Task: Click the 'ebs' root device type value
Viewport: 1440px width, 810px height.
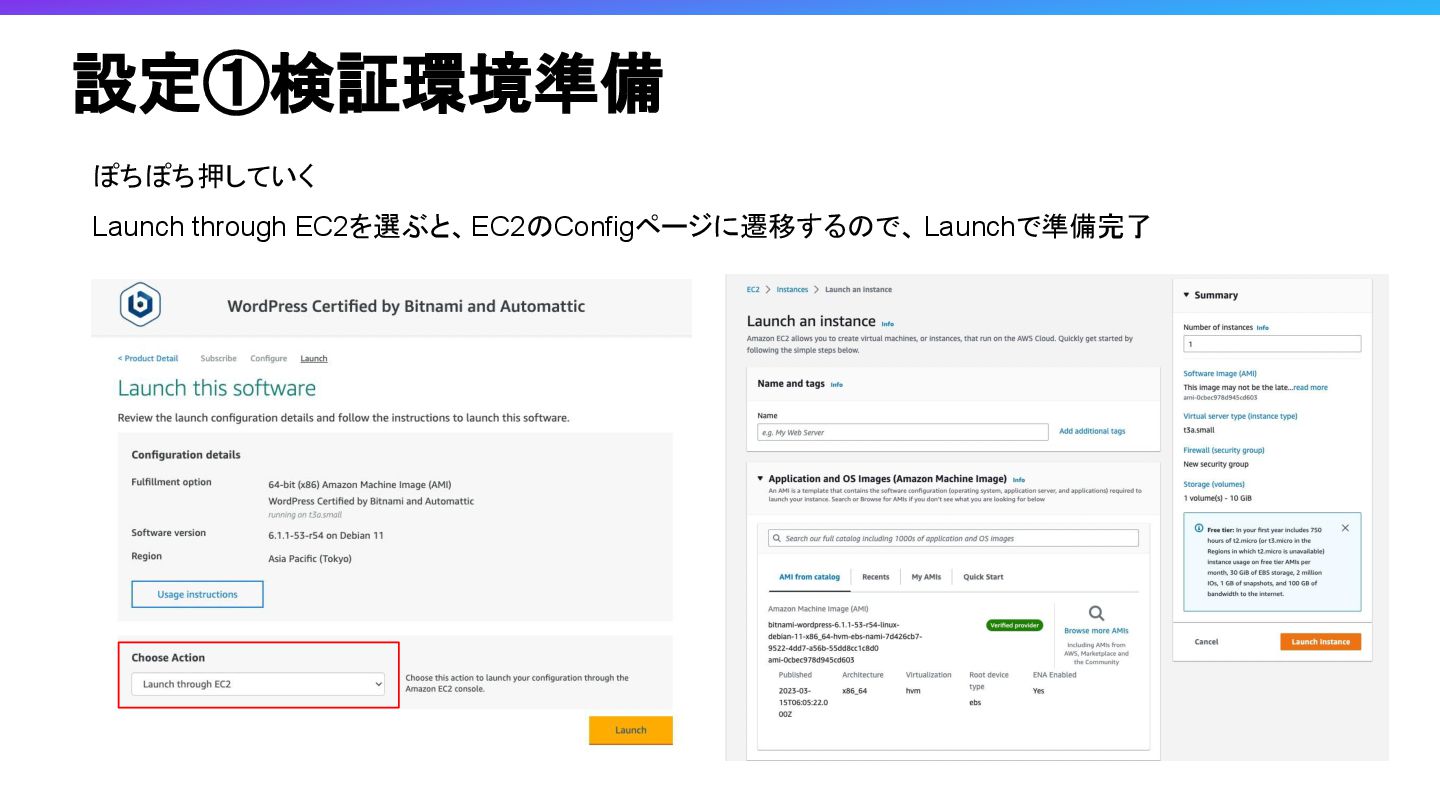Action: click(976, 702)
